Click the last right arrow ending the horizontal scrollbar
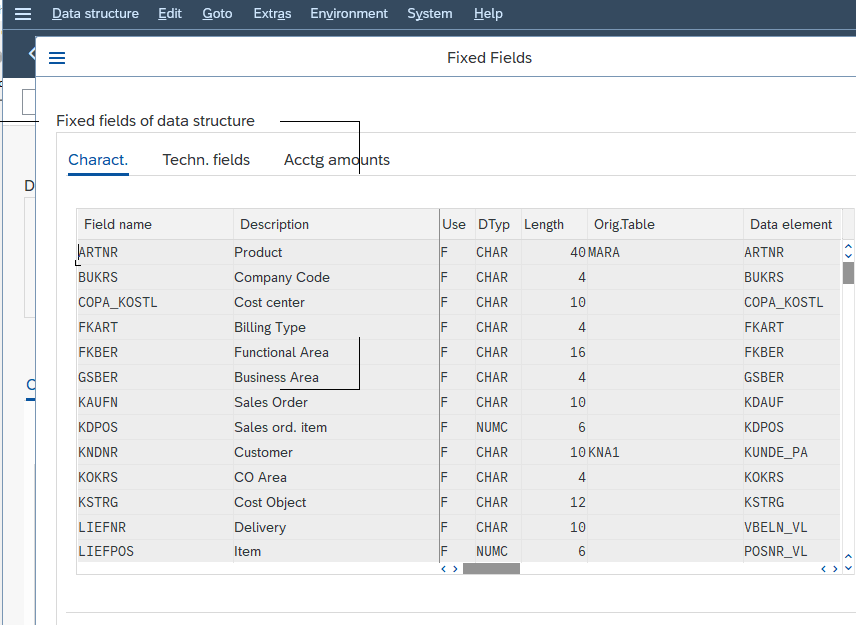 [x=835, y=569]
